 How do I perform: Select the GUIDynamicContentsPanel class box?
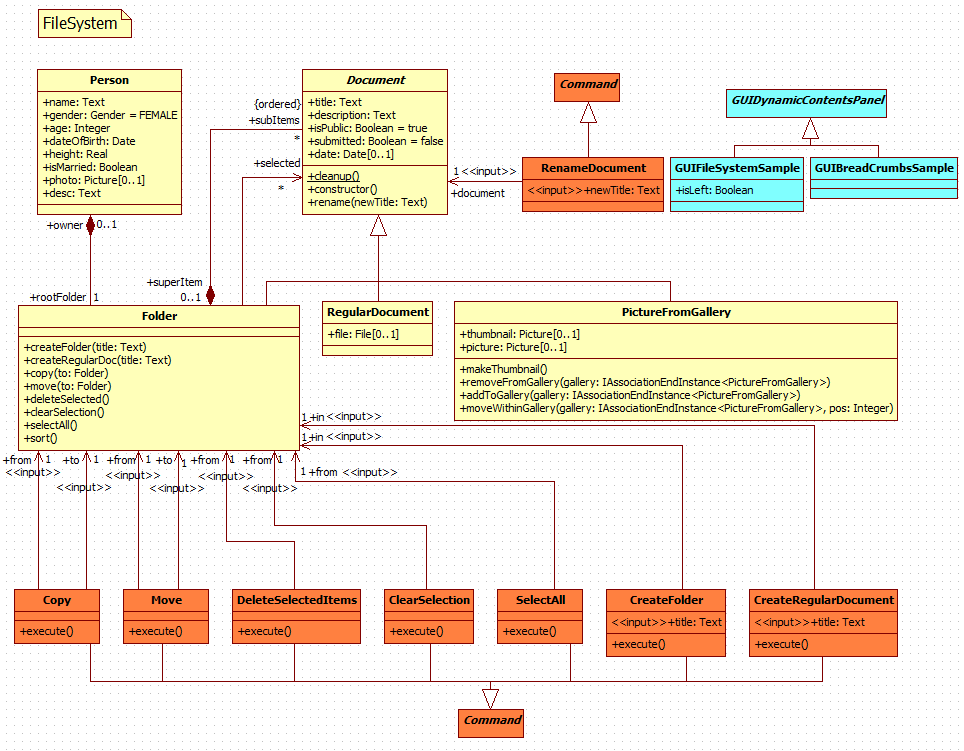[810, 101]
